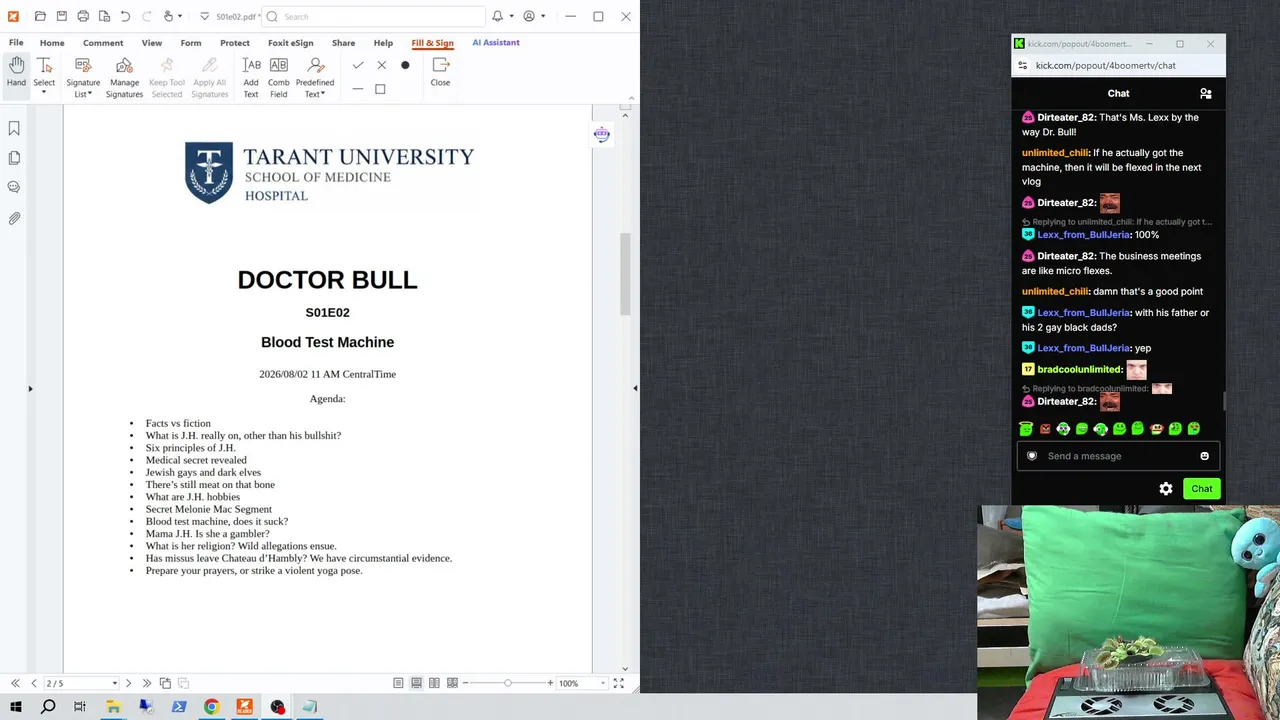Open the emoji picker in the chat input

click(x=1204, y=456)
